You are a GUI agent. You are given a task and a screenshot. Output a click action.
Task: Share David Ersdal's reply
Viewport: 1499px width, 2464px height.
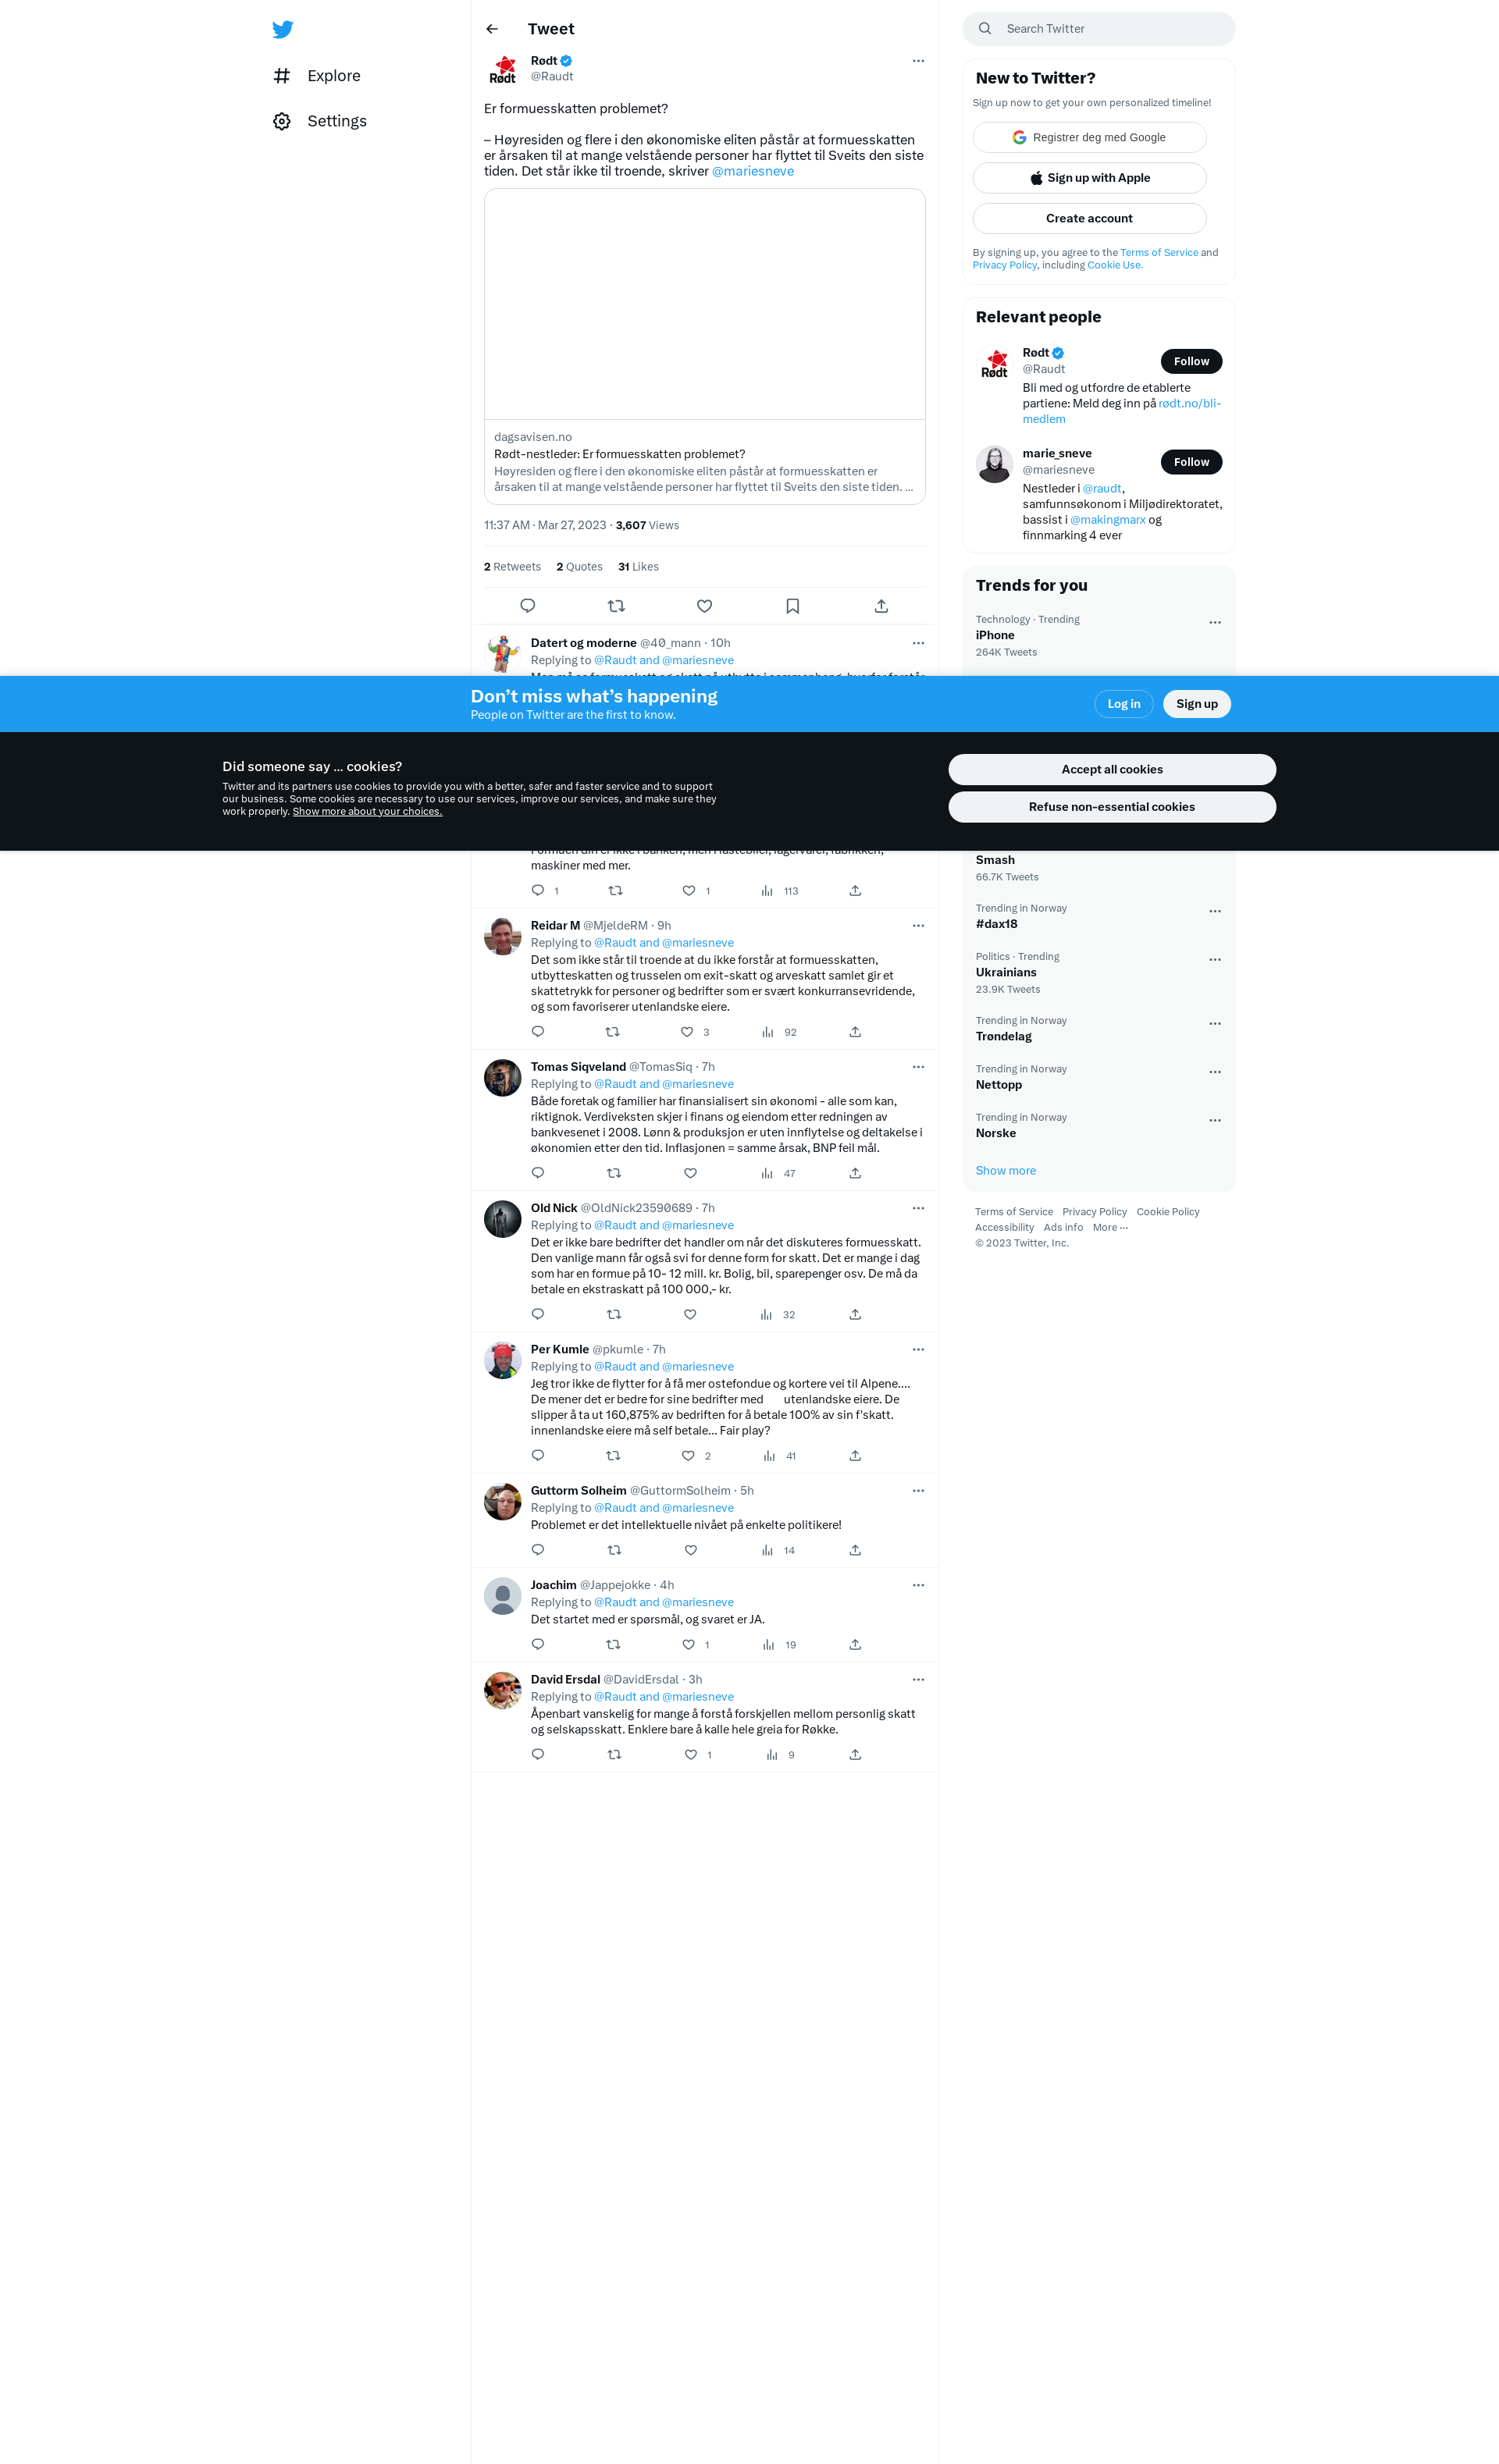click(855, 1754)
